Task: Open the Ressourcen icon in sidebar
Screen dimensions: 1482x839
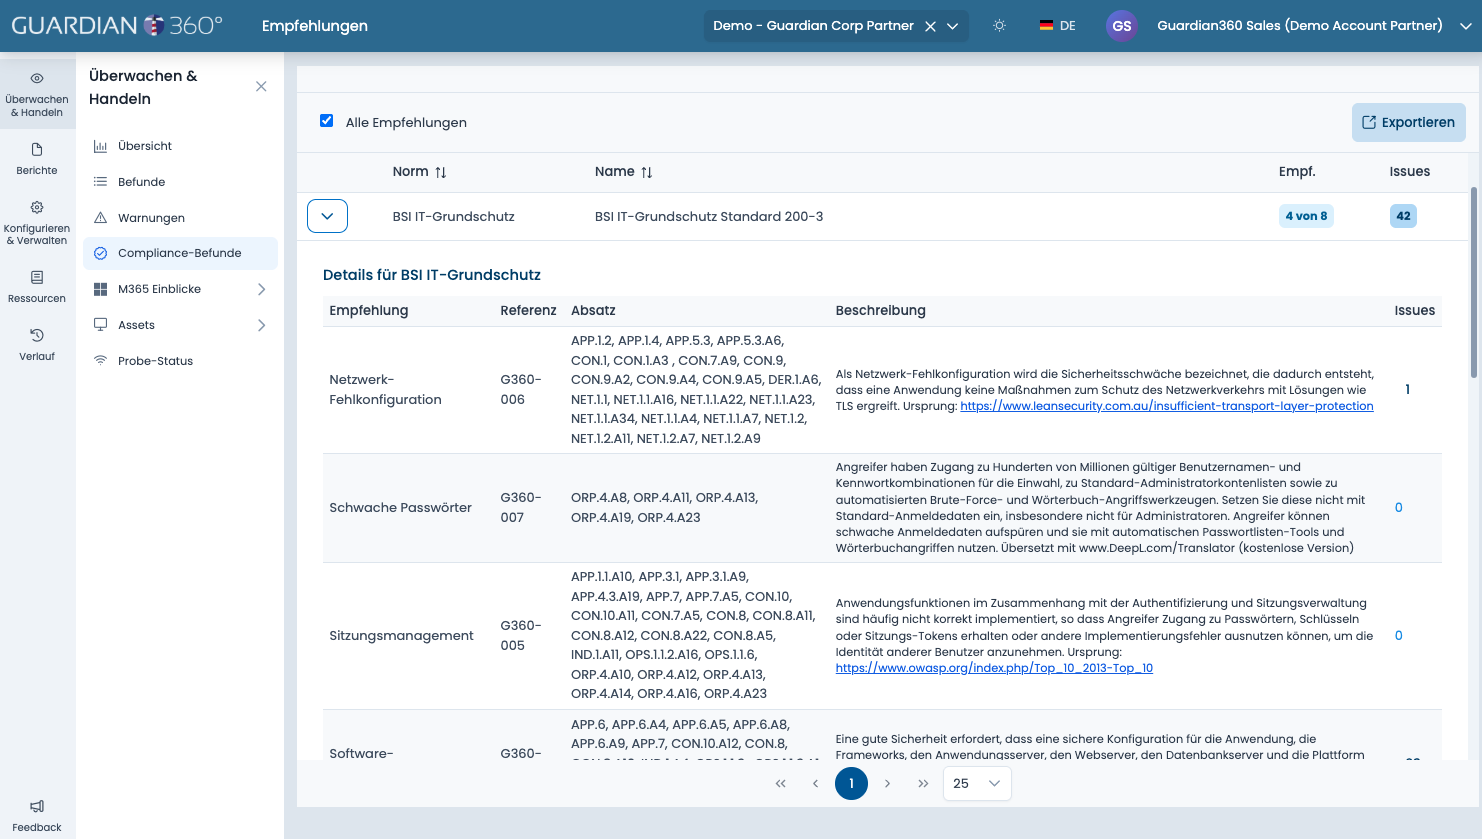Action: point(37,277)
